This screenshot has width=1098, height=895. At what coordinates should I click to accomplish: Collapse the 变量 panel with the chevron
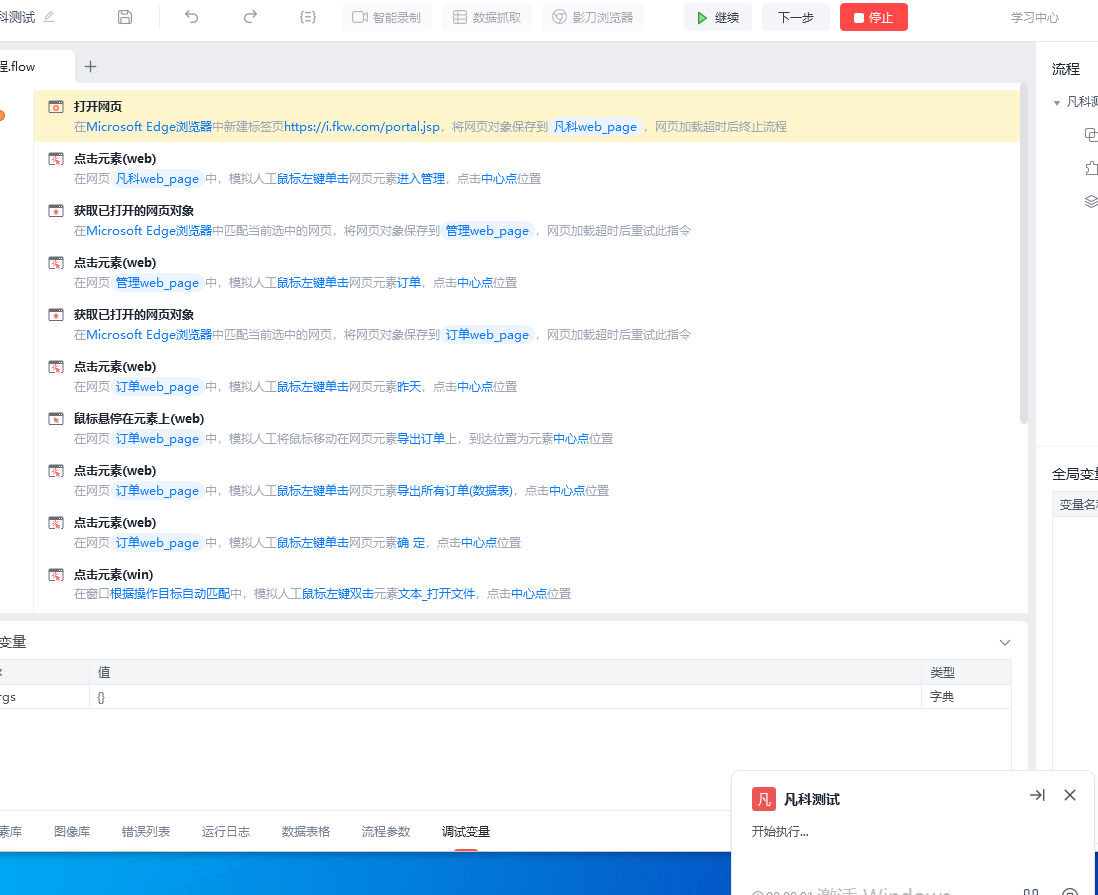(1005, 642)
